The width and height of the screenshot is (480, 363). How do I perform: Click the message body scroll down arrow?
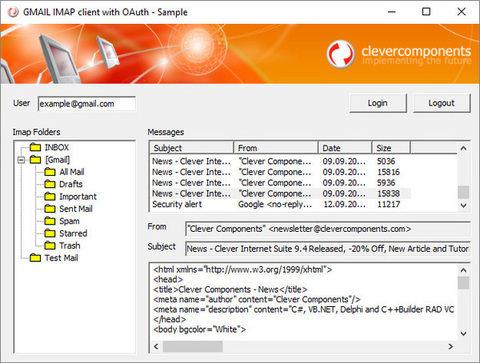tap(463, 333)
